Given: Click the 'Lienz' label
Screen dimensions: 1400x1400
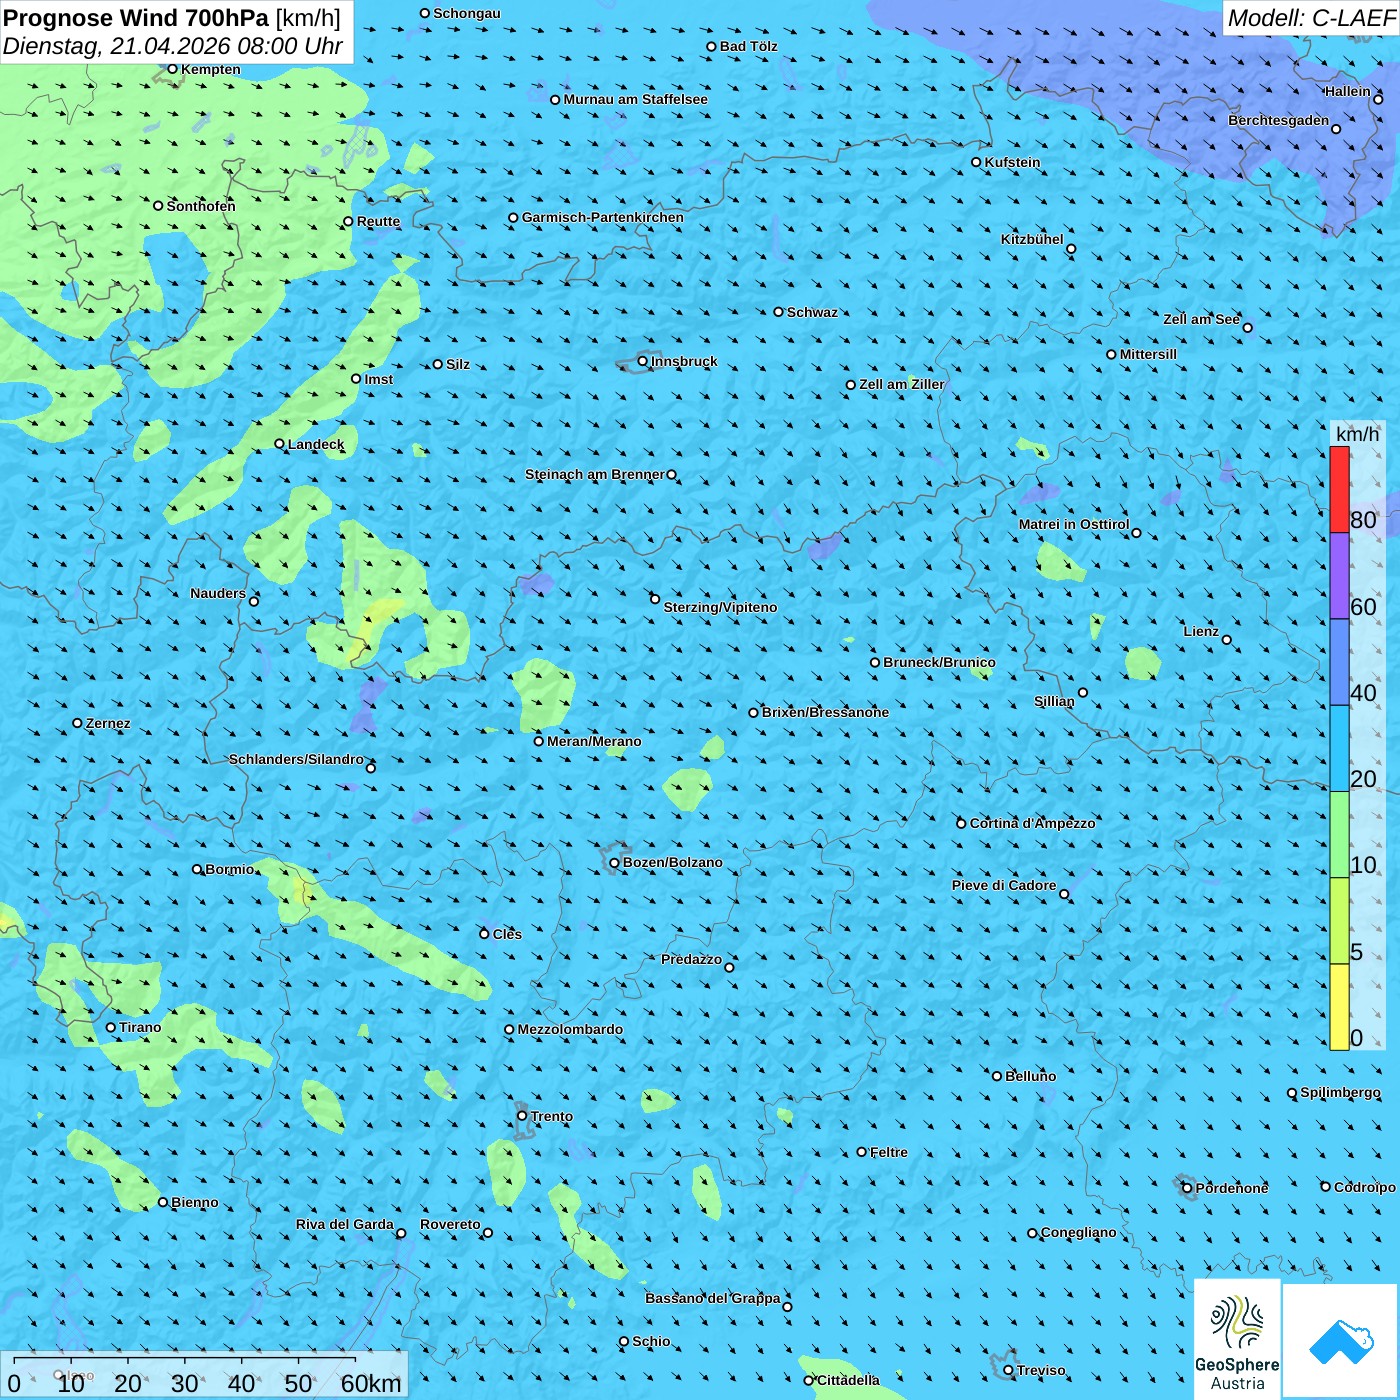Looking at the screenshot, I should (1201, 631).
